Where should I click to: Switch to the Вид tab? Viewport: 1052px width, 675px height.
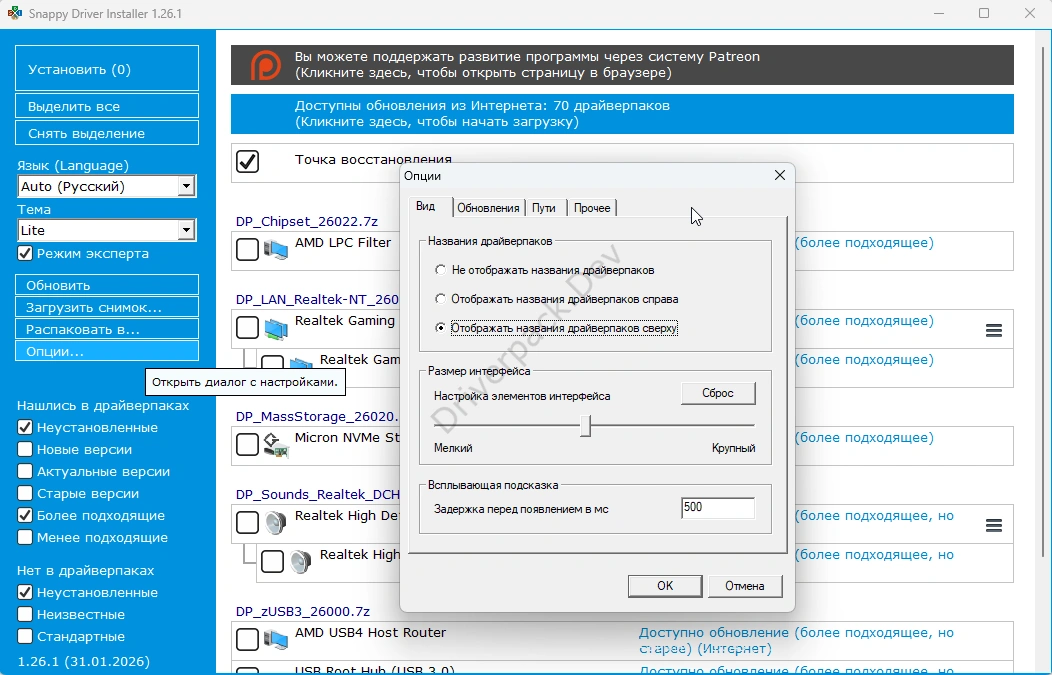click(426, 206)
